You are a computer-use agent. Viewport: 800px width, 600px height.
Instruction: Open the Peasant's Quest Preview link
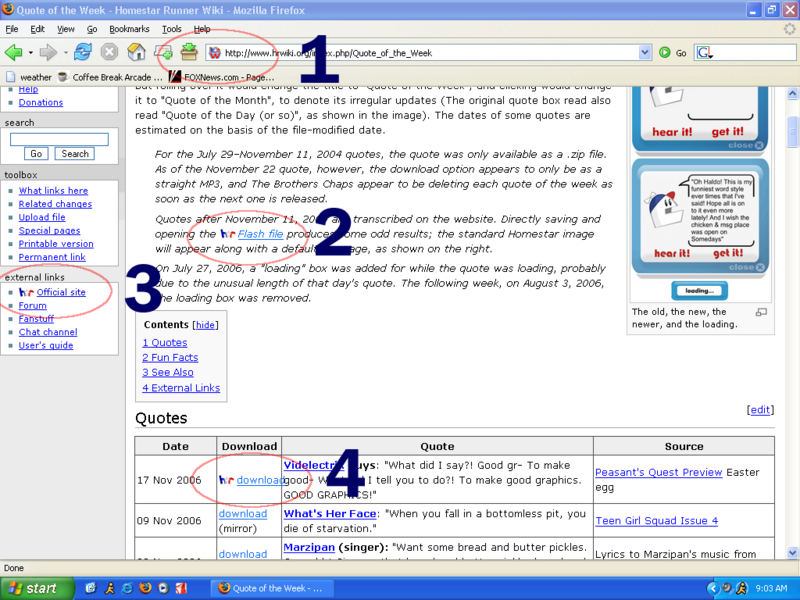coord(659,472)
